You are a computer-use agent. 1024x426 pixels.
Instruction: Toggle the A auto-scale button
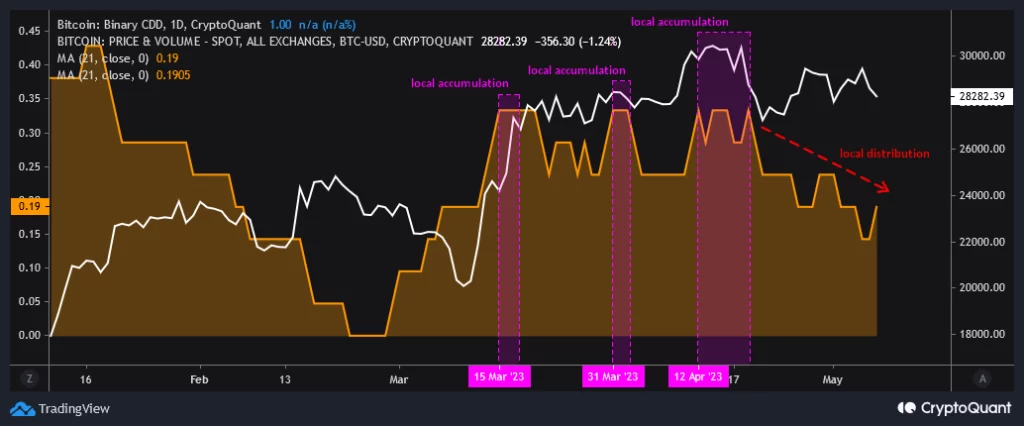[x=984, y=378]
